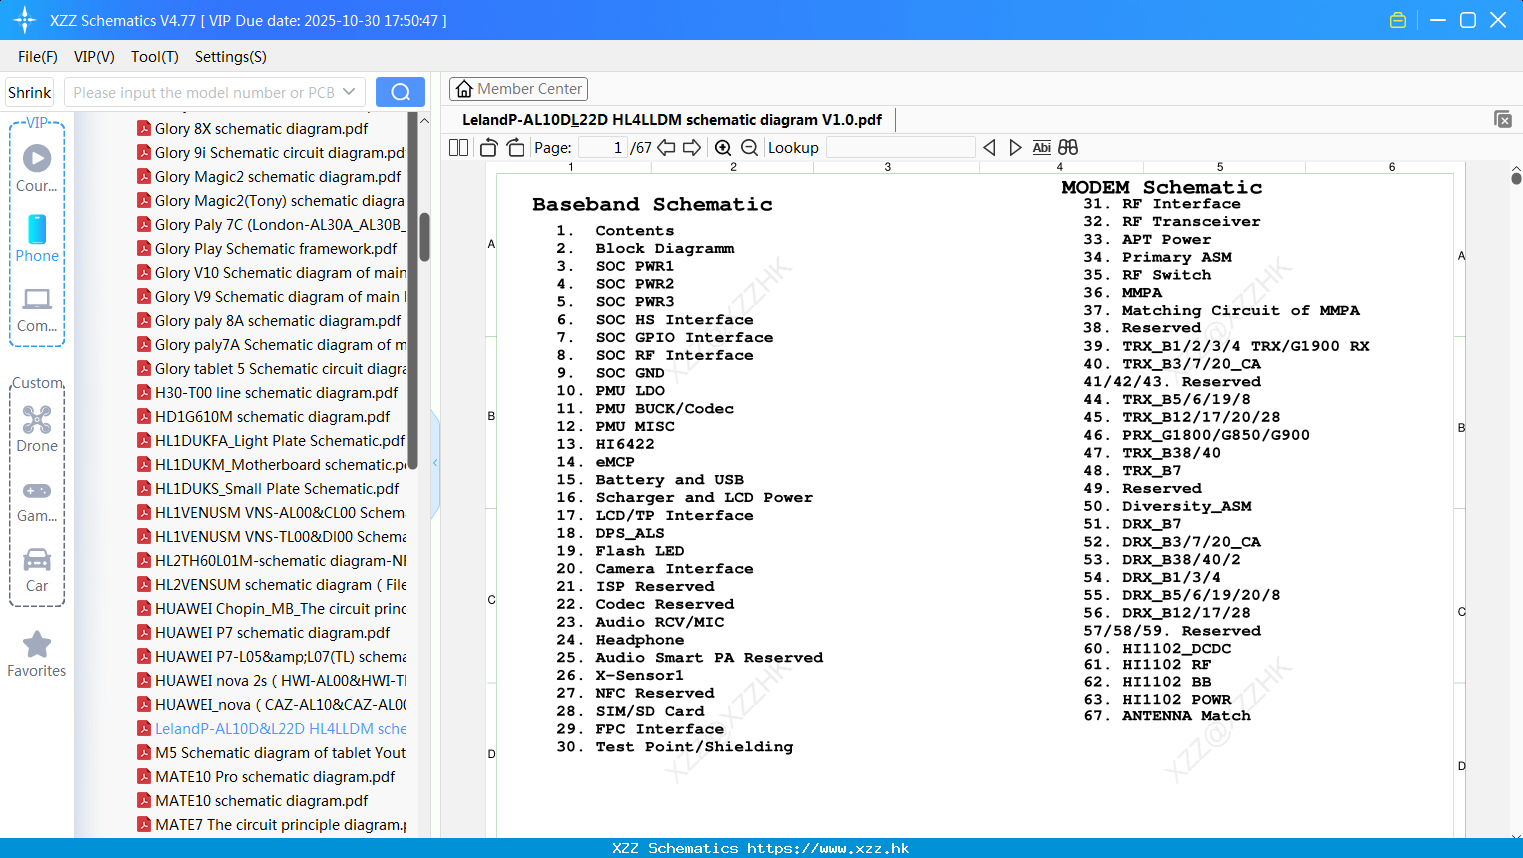1523x858 pixels.
Task: Toggle whole-word match Abi icon
Action: 1041,148
